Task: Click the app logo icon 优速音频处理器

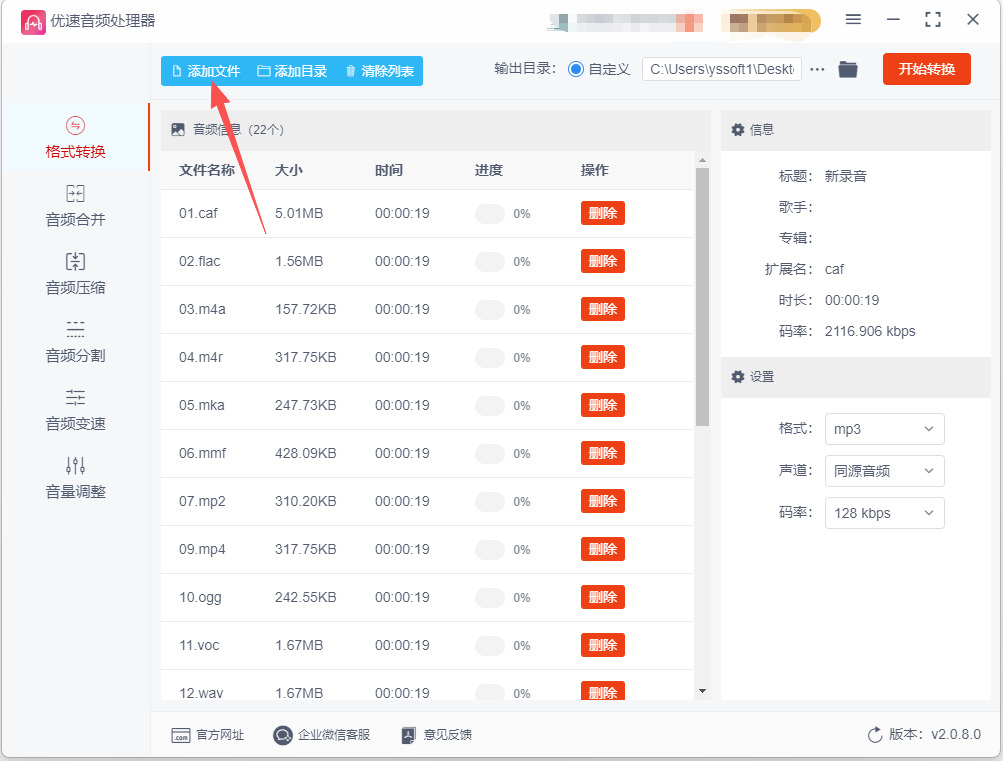Action: tap(33, 22)
